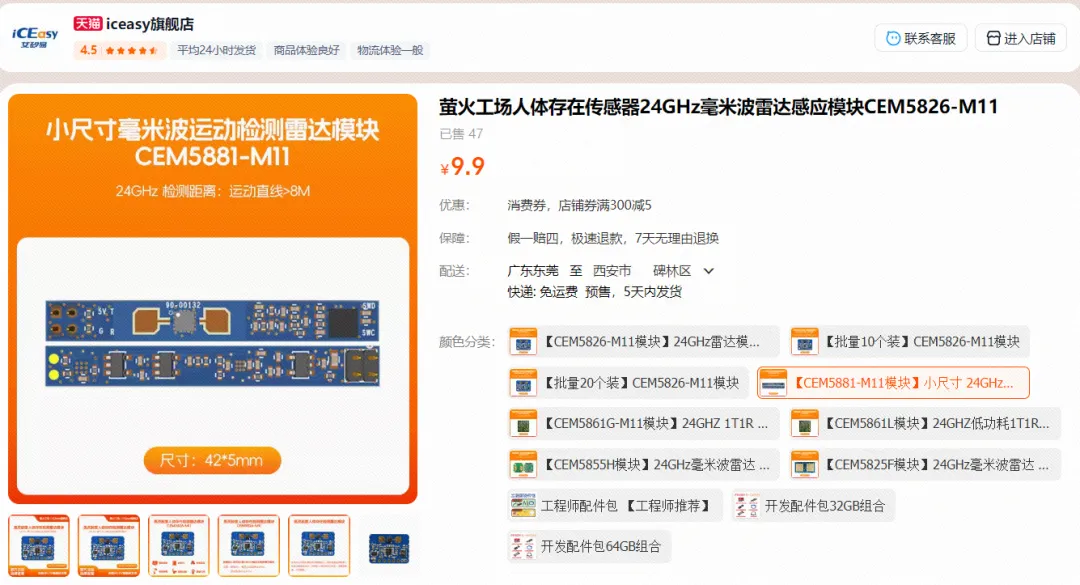Select option 【批量10个装】CEM5826-M11模块
The height and width of the screenshot is (585, 1080).
pyautogui.click(x=909, y=342)
